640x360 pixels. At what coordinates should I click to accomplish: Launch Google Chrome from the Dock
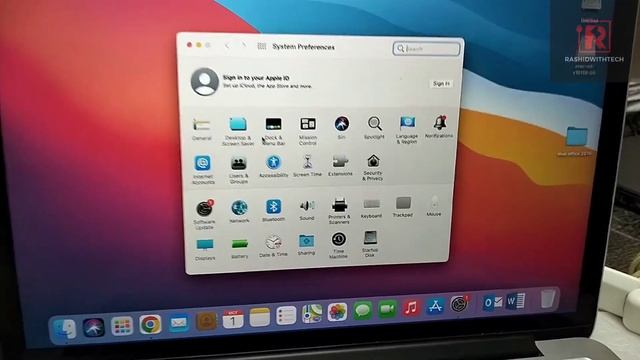tap(150, 324)
